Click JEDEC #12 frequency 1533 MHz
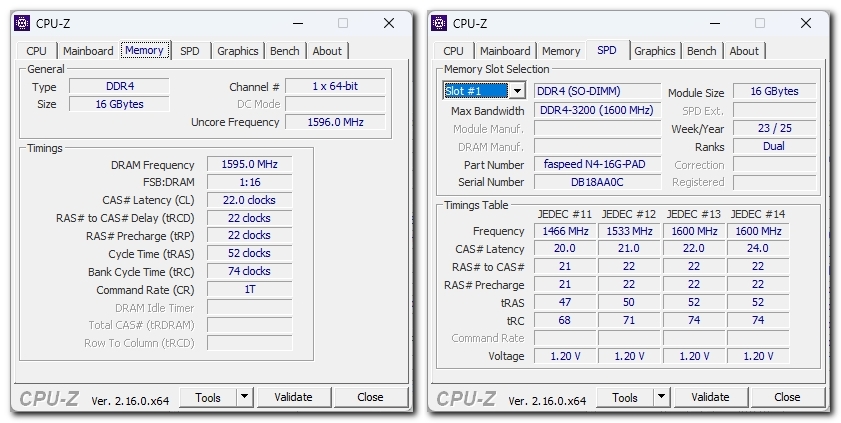Image resolution: width=841 pixels, height=423 pixels. [630, 231]
